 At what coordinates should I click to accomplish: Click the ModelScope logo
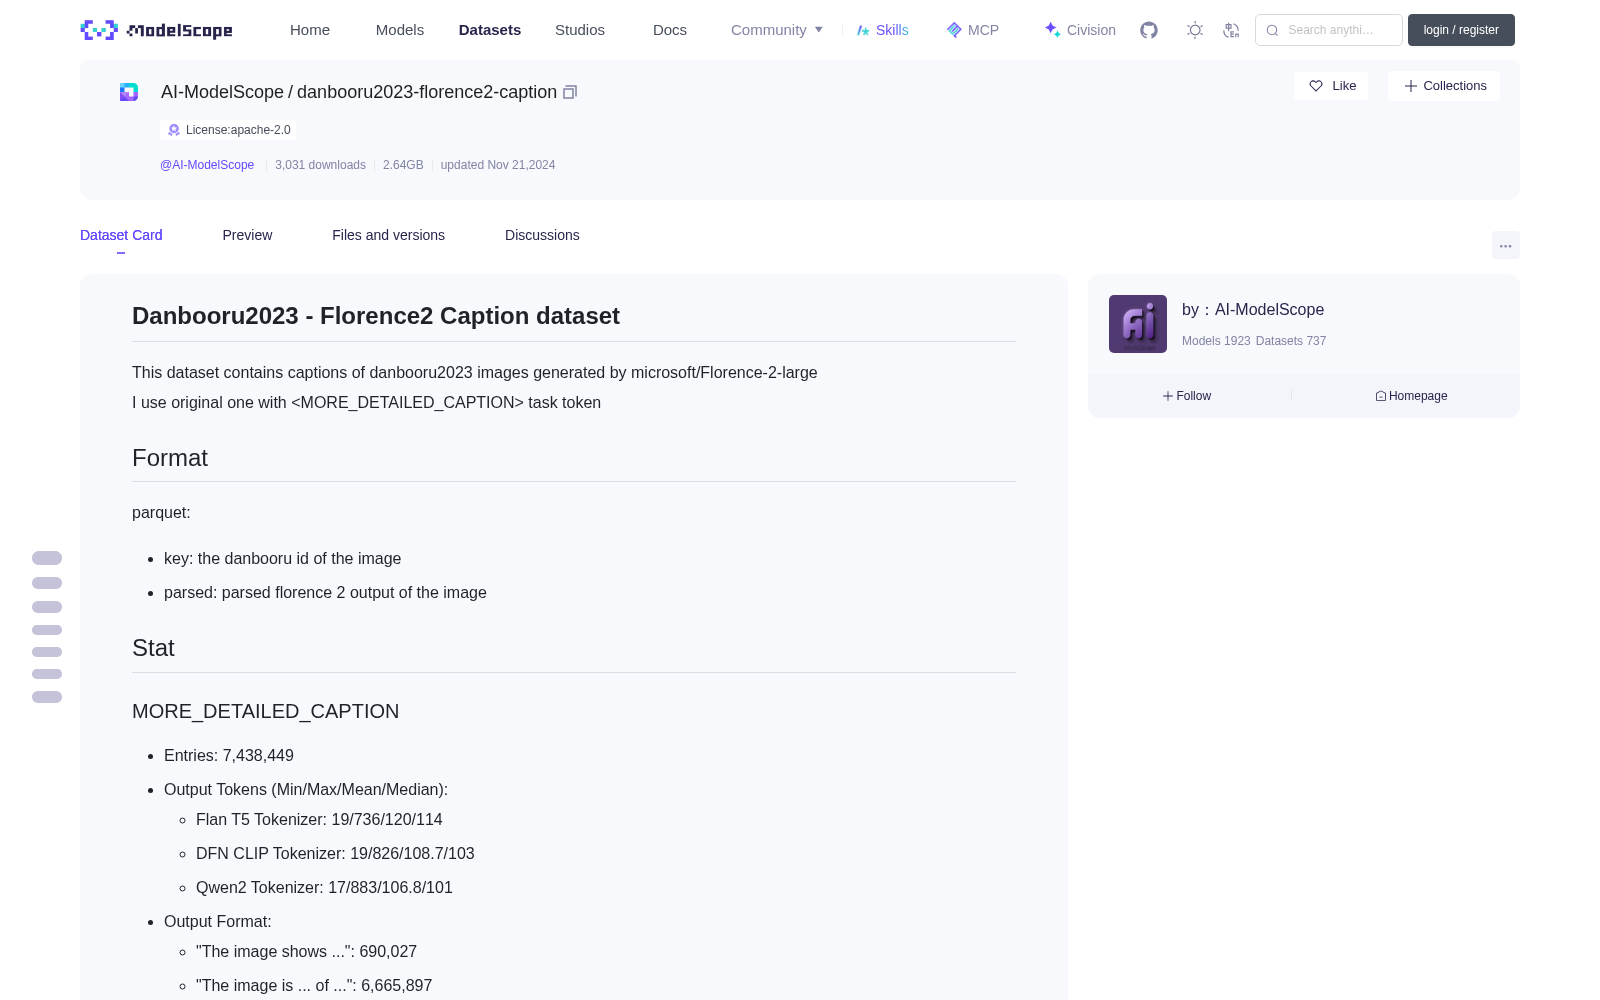pos(157,30)
